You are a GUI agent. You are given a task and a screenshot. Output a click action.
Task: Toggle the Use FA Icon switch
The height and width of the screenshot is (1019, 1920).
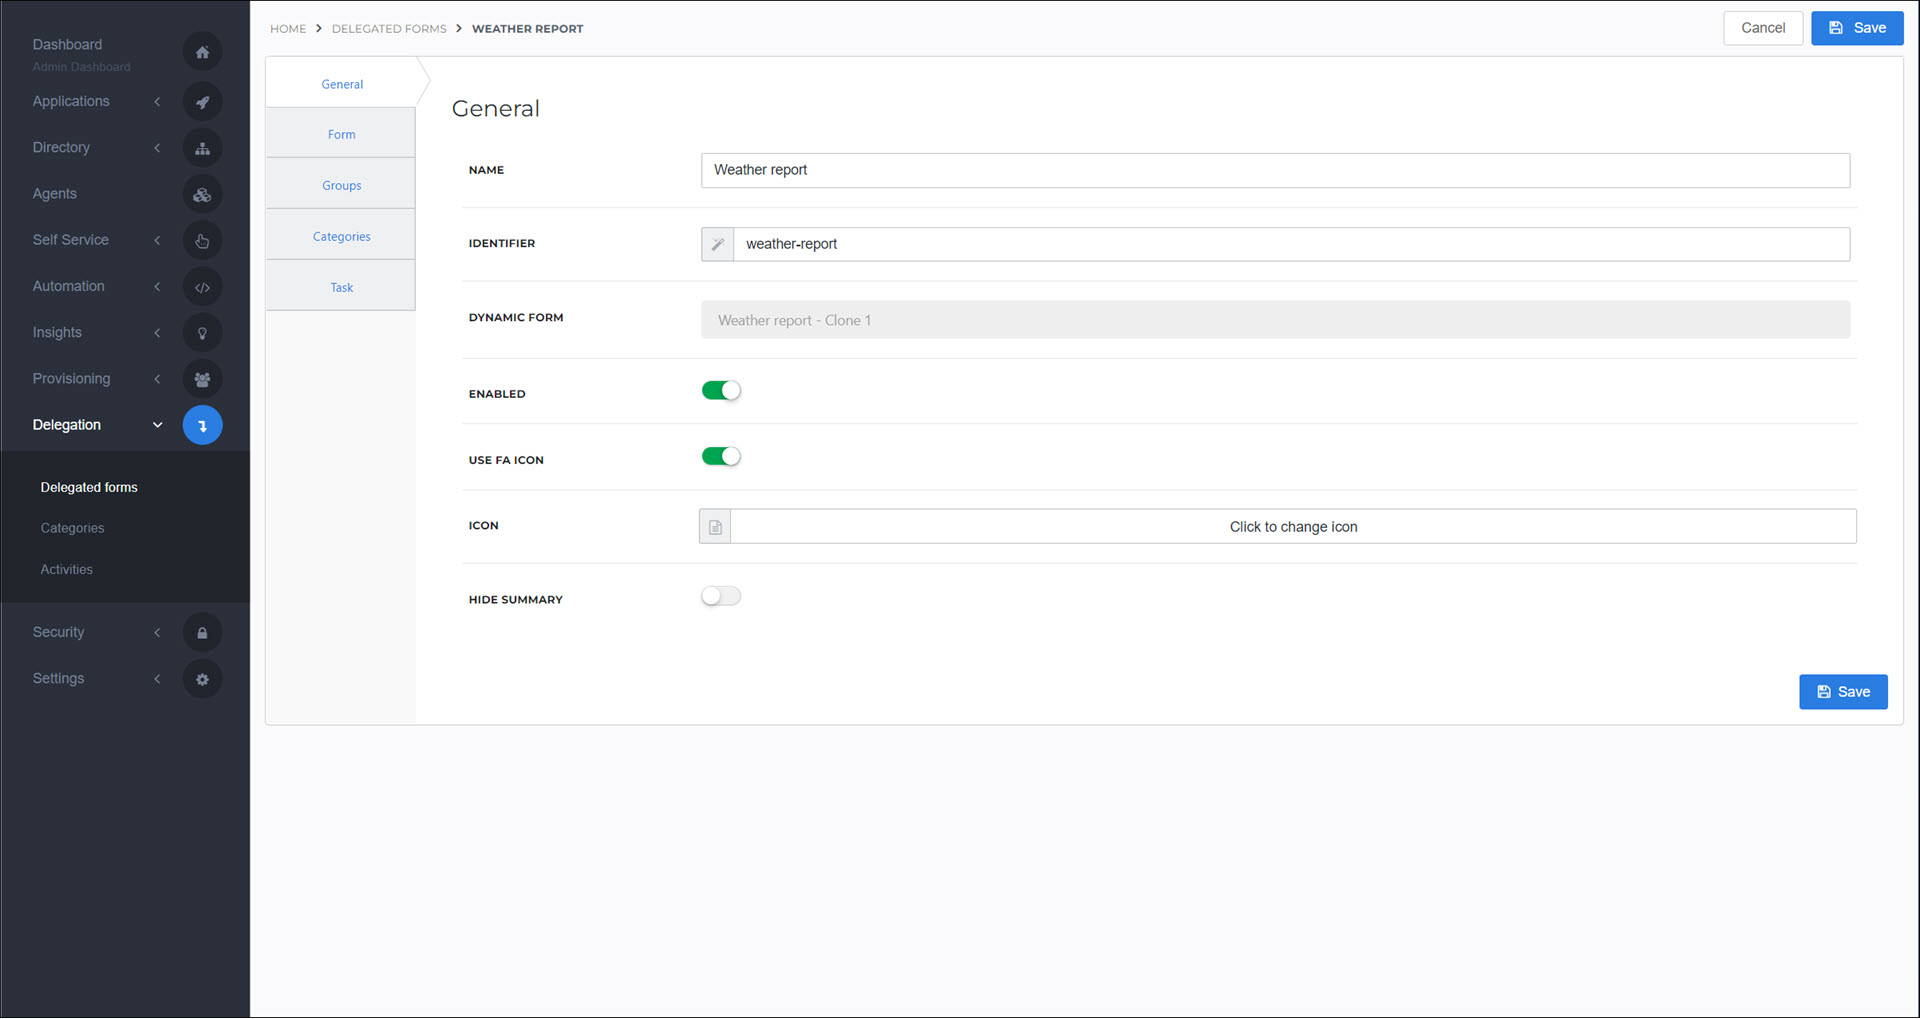pos(721,456)
